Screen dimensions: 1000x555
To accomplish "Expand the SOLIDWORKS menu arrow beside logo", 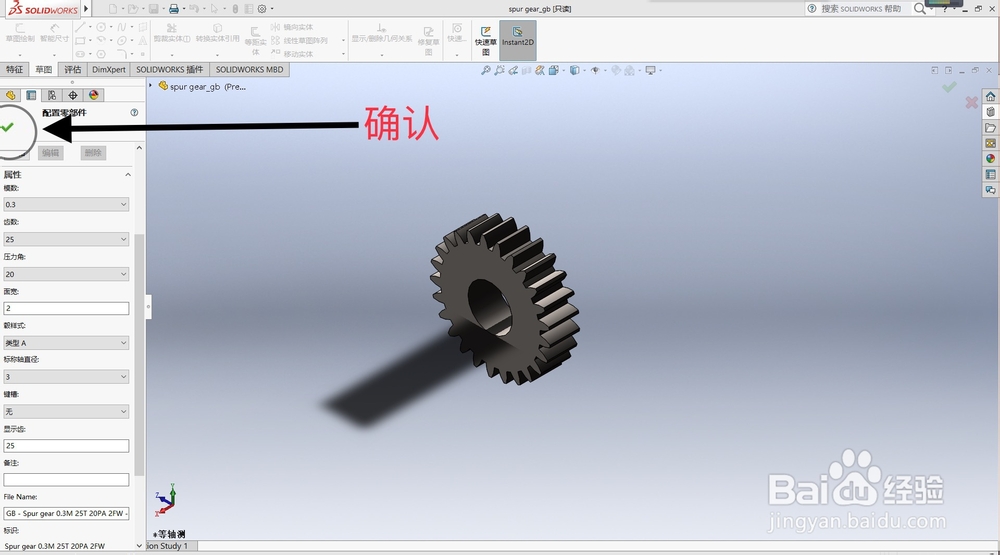I will point(86,9).
